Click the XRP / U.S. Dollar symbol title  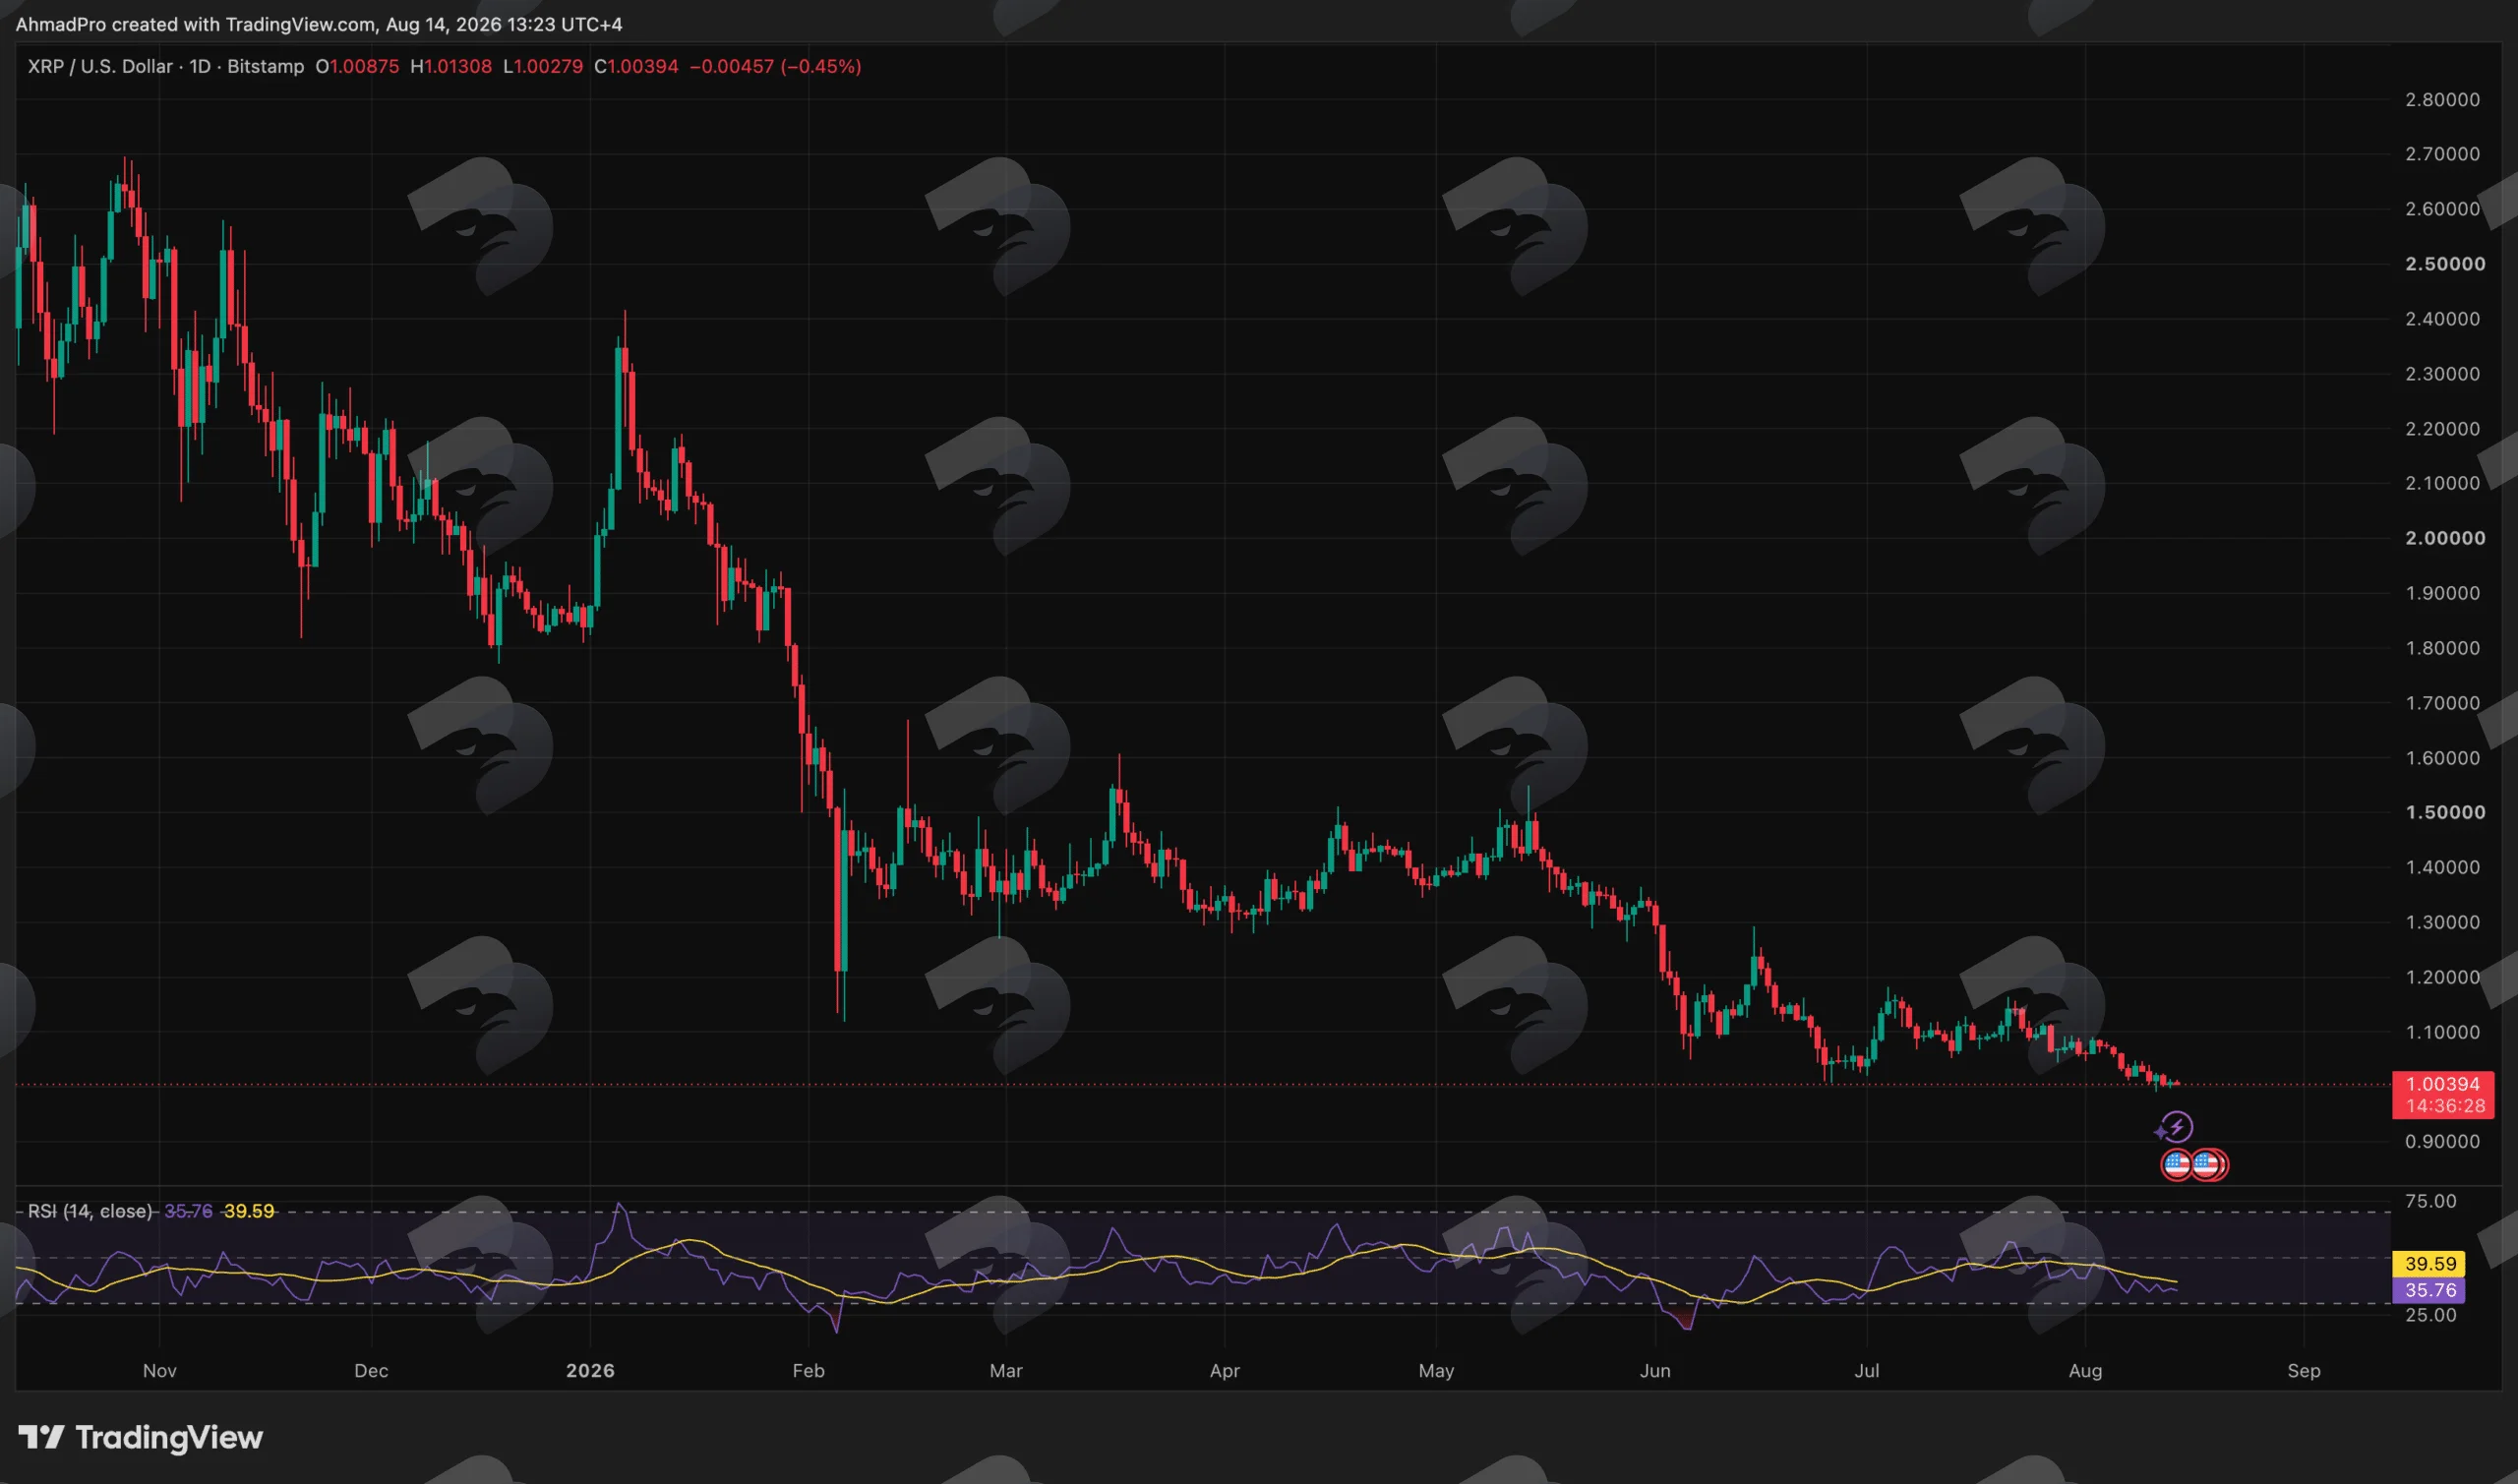[100, 66]
